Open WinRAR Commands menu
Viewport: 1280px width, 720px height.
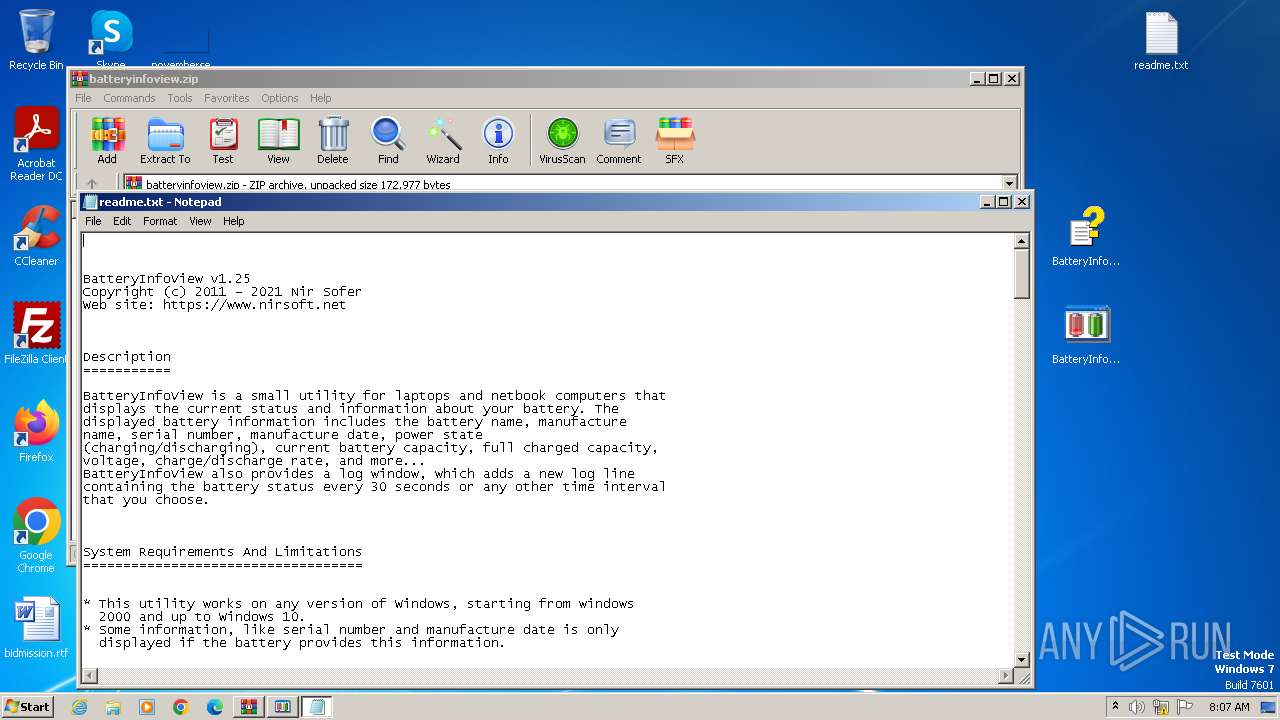pos(129,98)
